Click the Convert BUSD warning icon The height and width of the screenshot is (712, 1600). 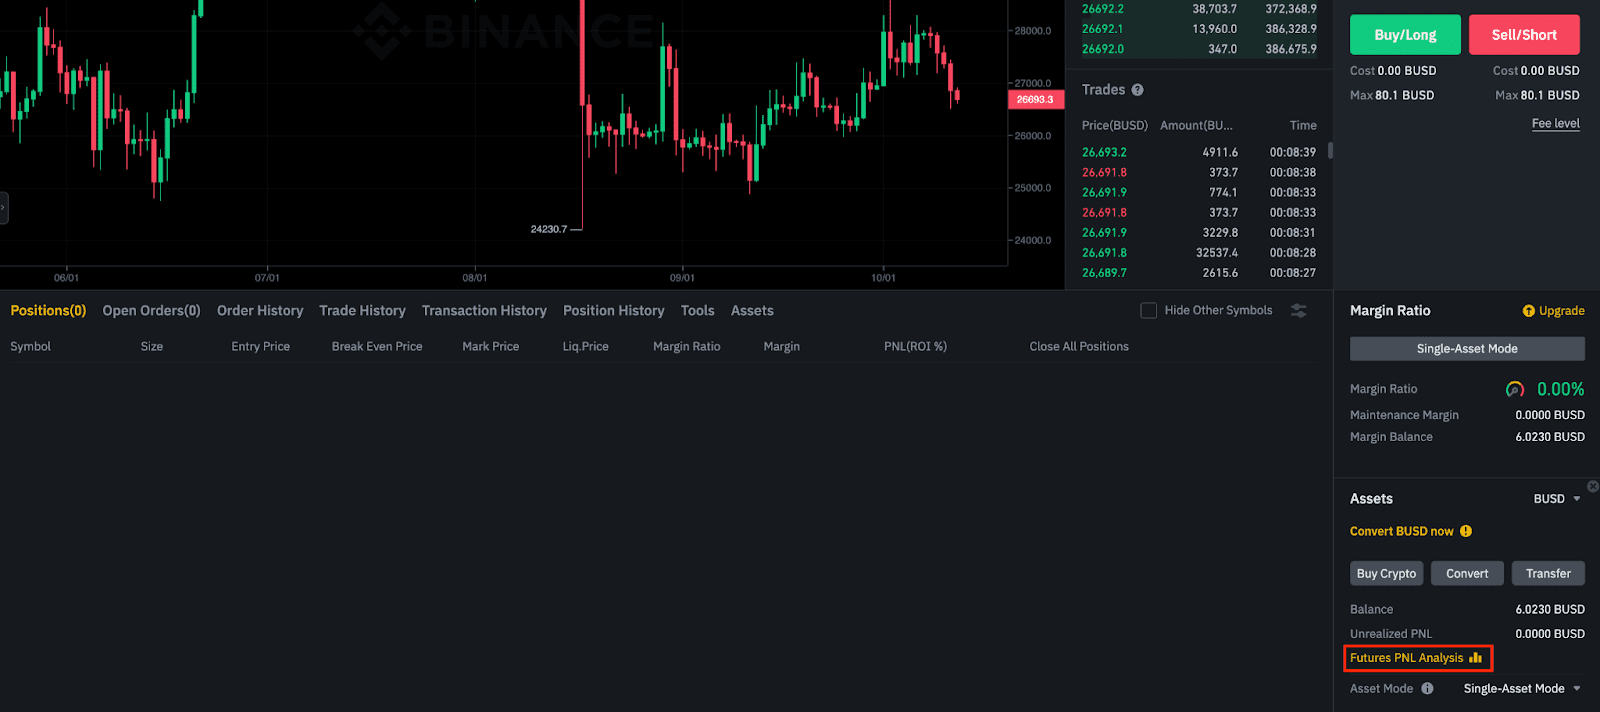coord(1466,531)
